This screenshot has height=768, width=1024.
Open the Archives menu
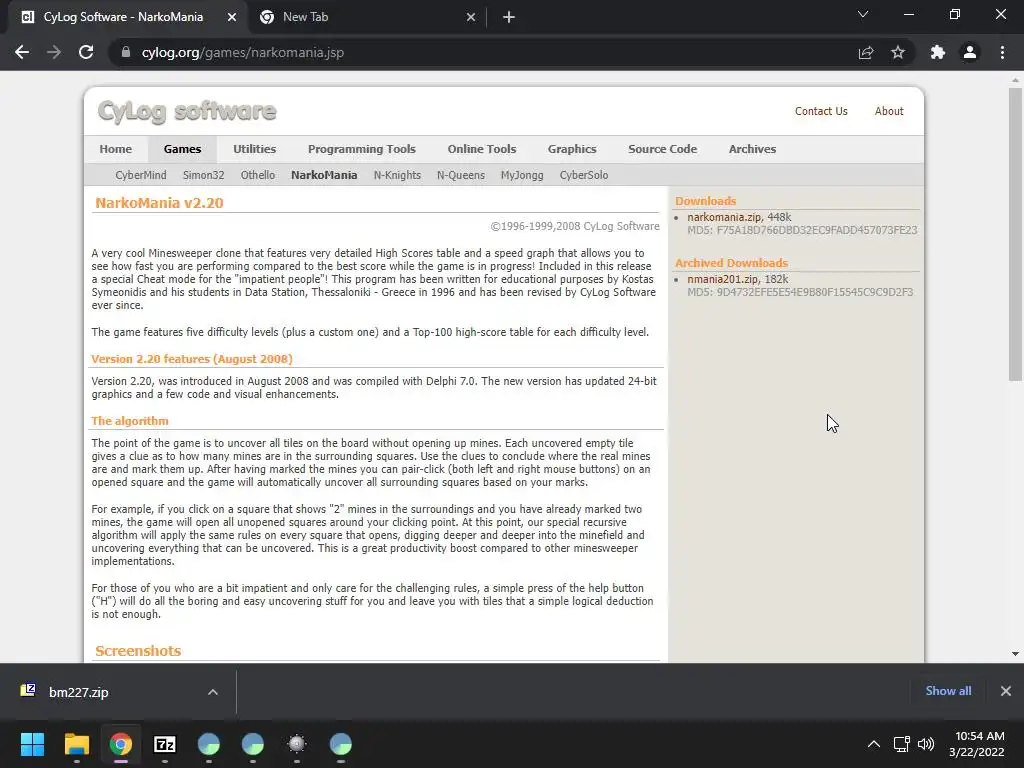(x=752, y=149)
